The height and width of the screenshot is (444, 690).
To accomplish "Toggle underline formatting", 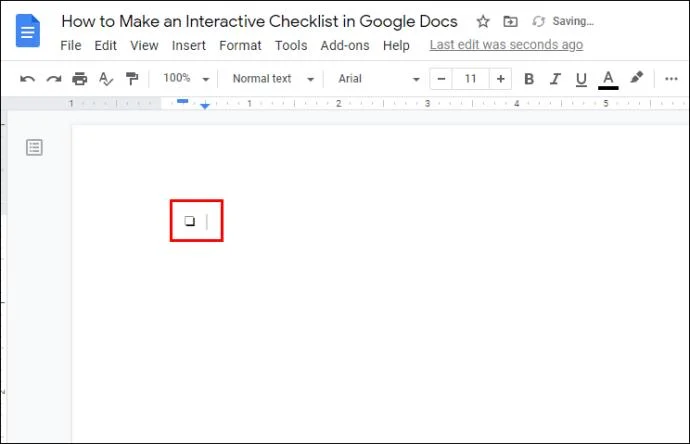I will (x=581, y=79).
